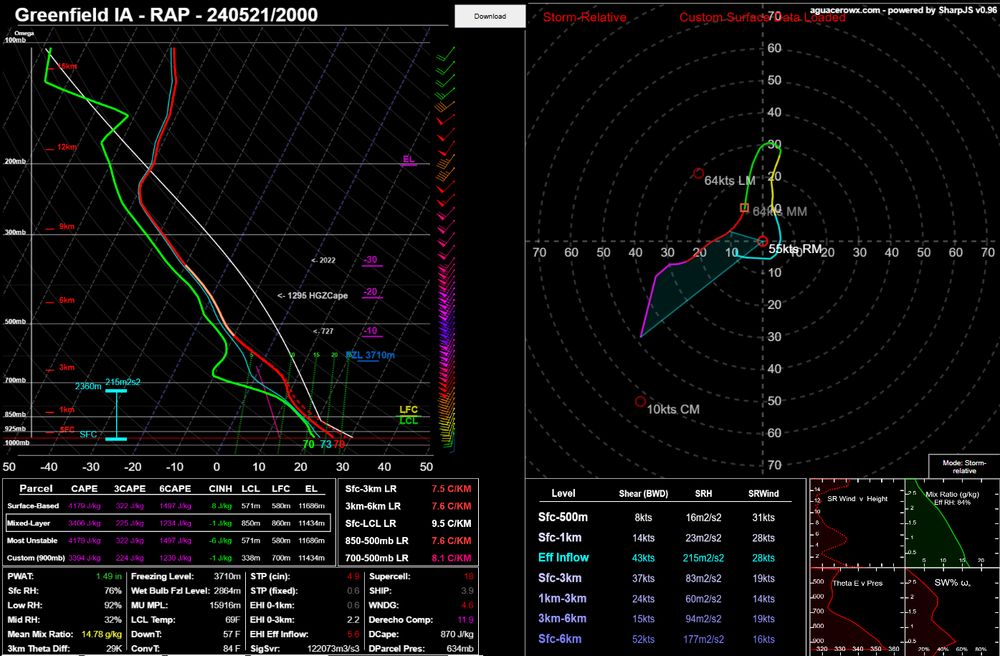
Task: Click the Shear (BWD) column header
Action: [x=643, y=493]
